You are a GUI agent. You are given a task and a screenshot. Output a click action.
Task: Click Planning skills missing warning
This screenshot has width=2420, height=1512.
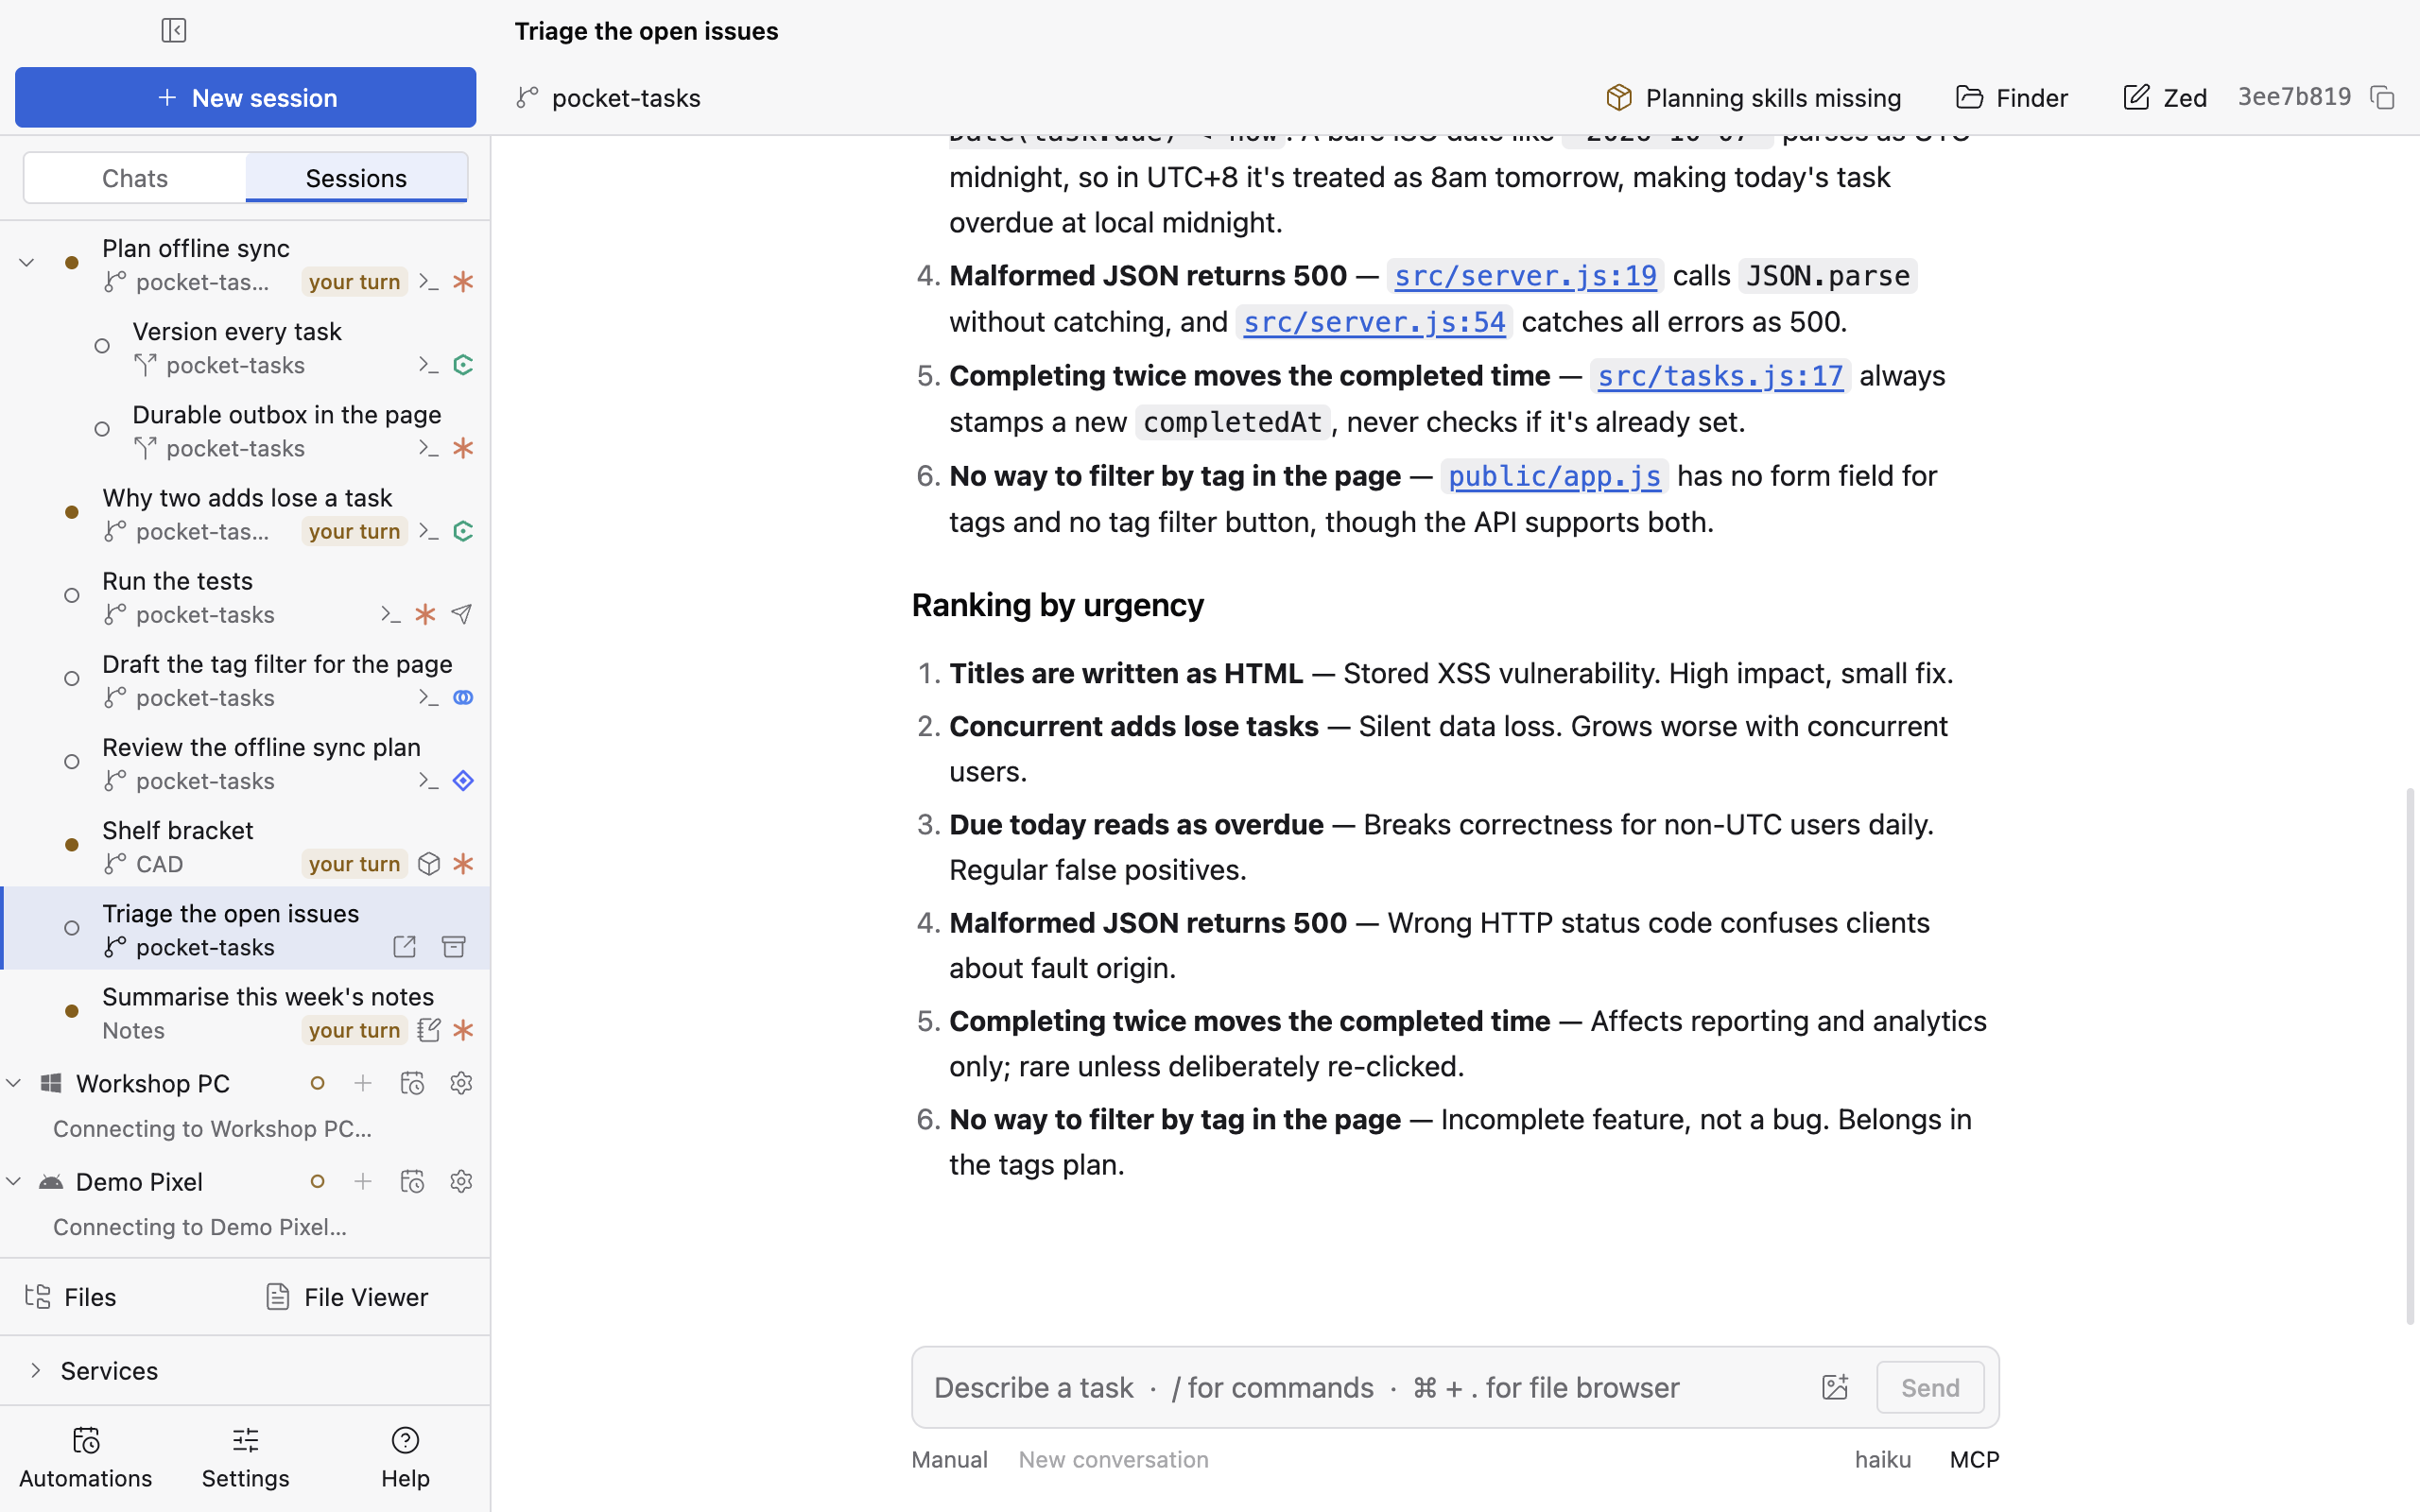pyautogui.click(x=1754, y=98)
